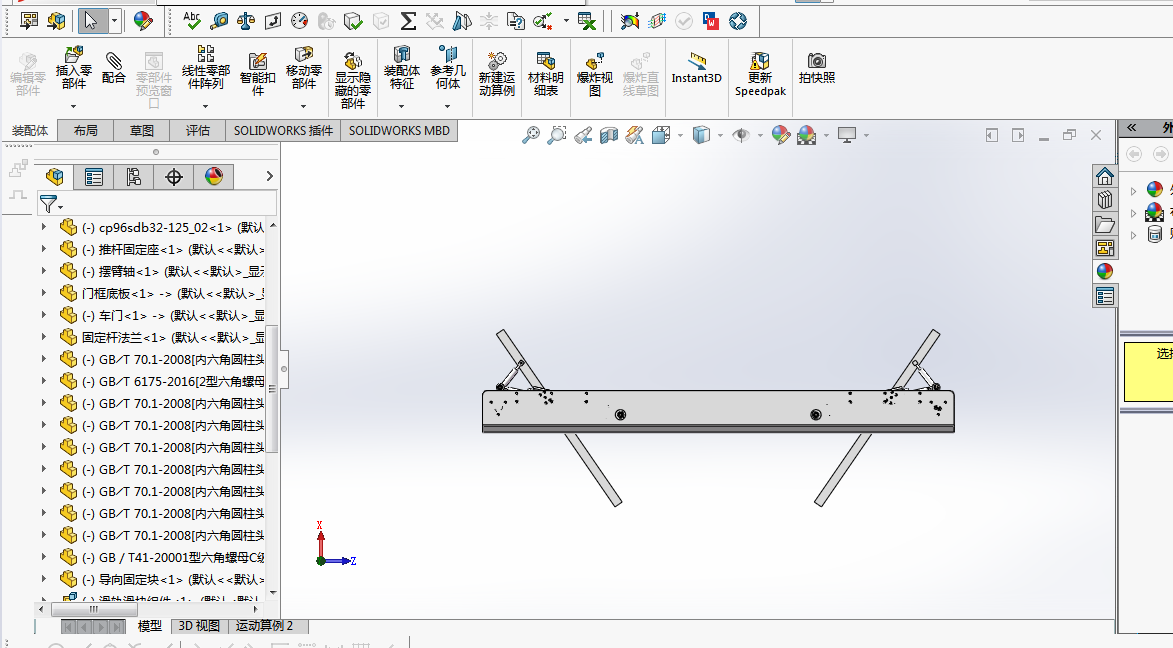Select 摆臂轴<1> in feature tree
1173x648 pixels.
click(x=173, y=271)
